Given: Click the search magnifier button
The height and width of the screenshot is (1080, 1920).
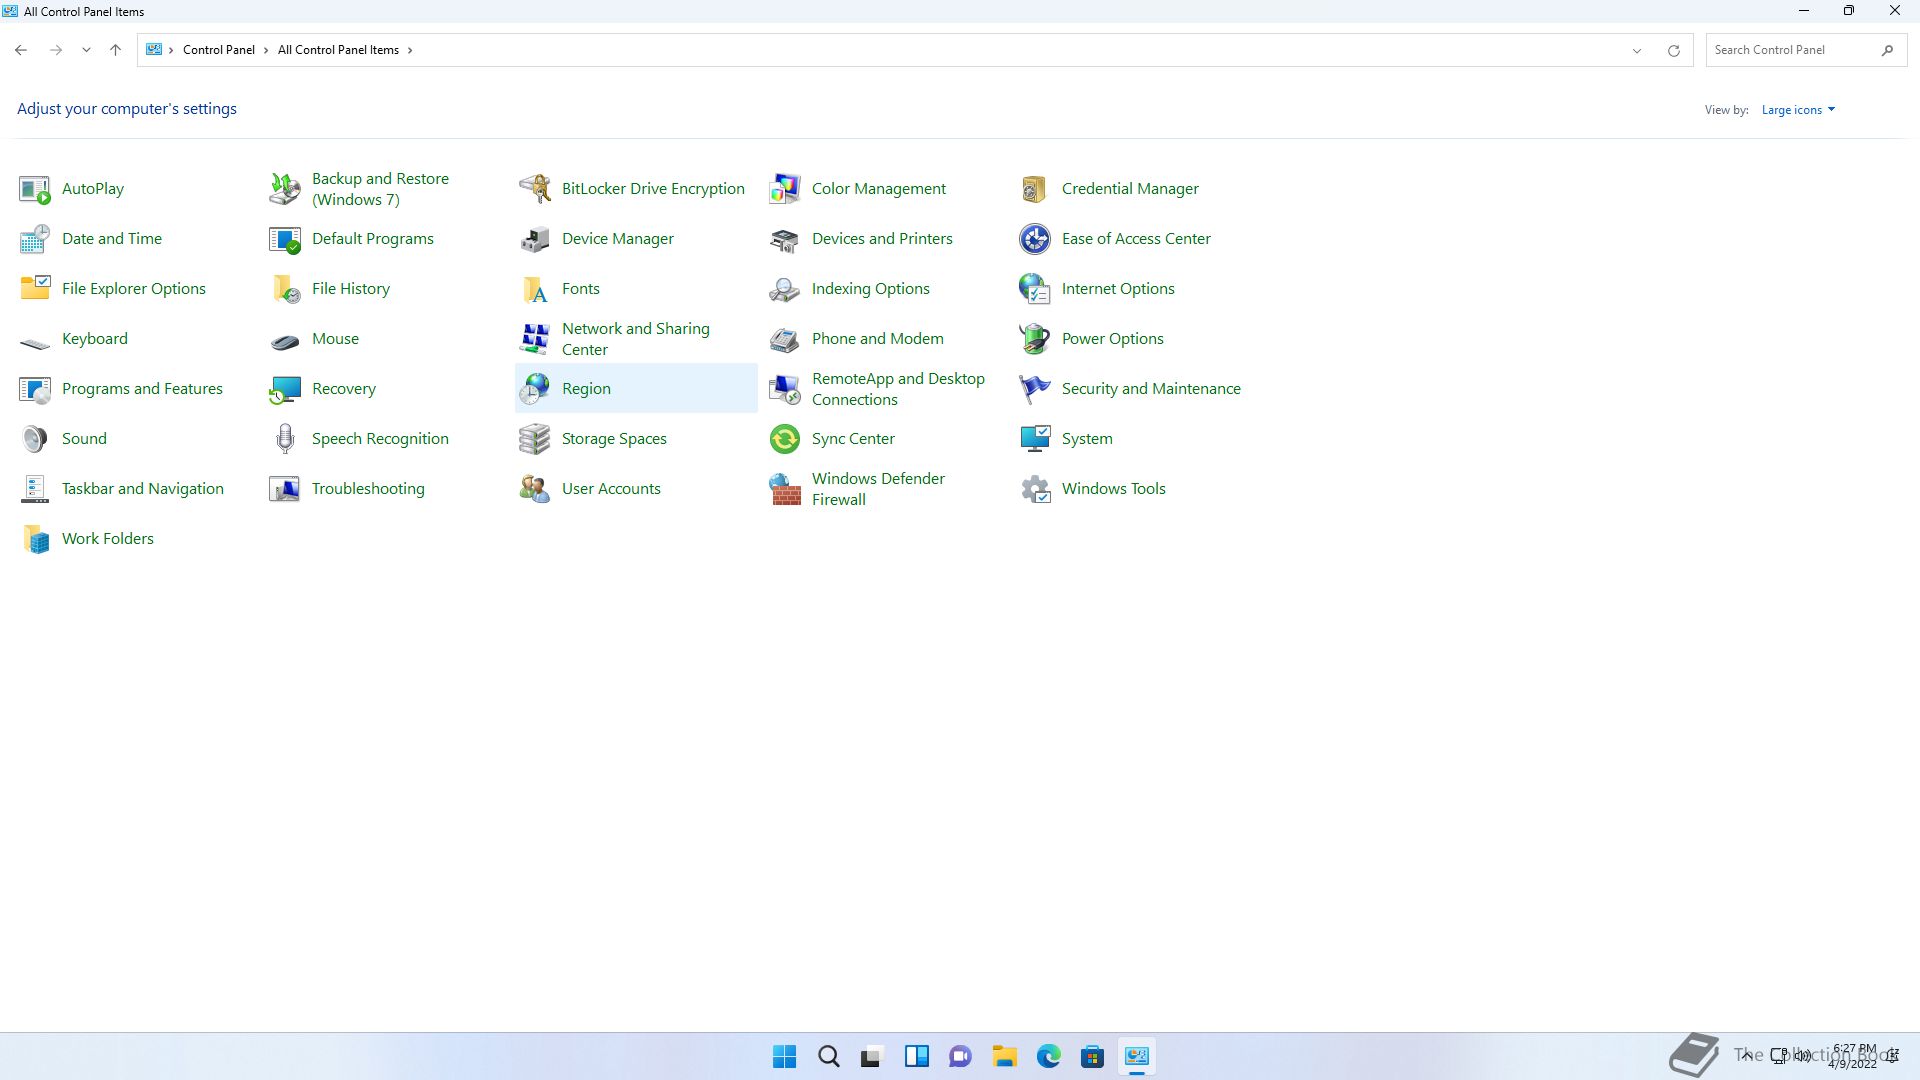Looking at the screenshot, I should [1887, 50].
